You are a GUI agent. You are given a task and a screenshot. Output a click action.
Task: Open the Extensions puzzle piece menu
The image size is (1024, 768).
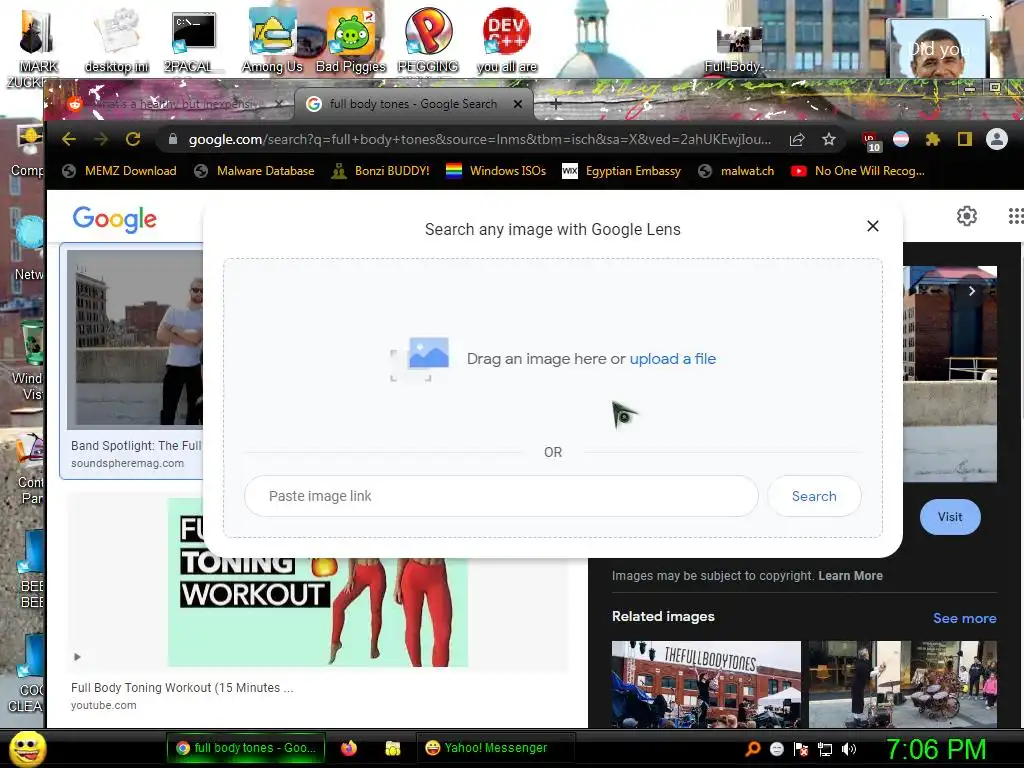pos(933,139)
